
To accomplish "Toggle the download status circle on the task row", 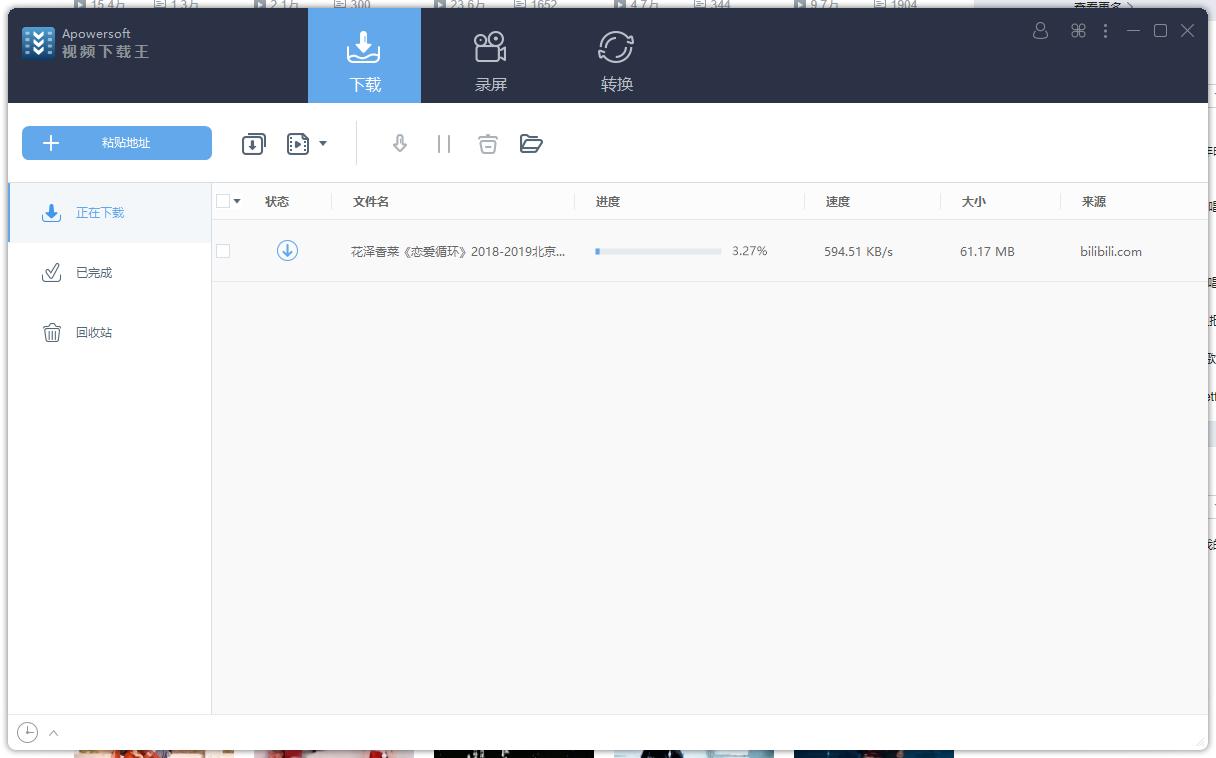I will 287,251.
